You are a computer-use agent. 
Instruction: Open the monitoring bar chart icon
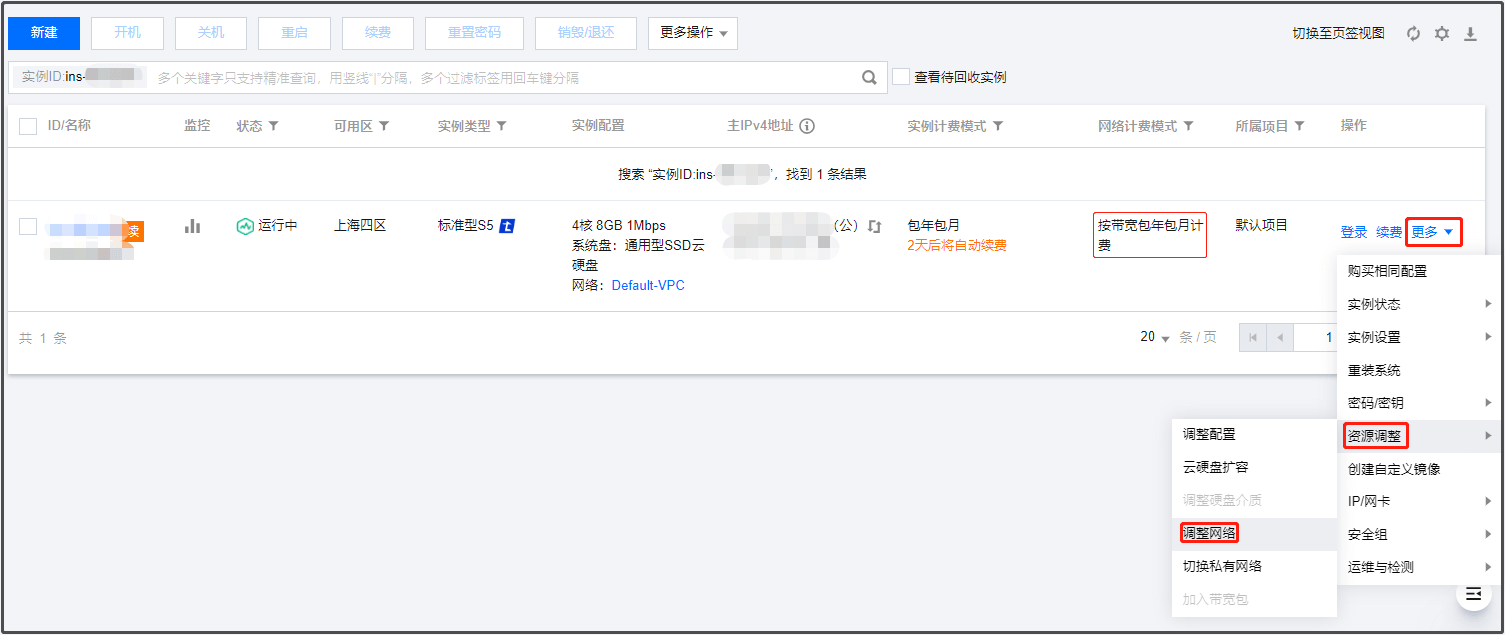pos(193,227)
